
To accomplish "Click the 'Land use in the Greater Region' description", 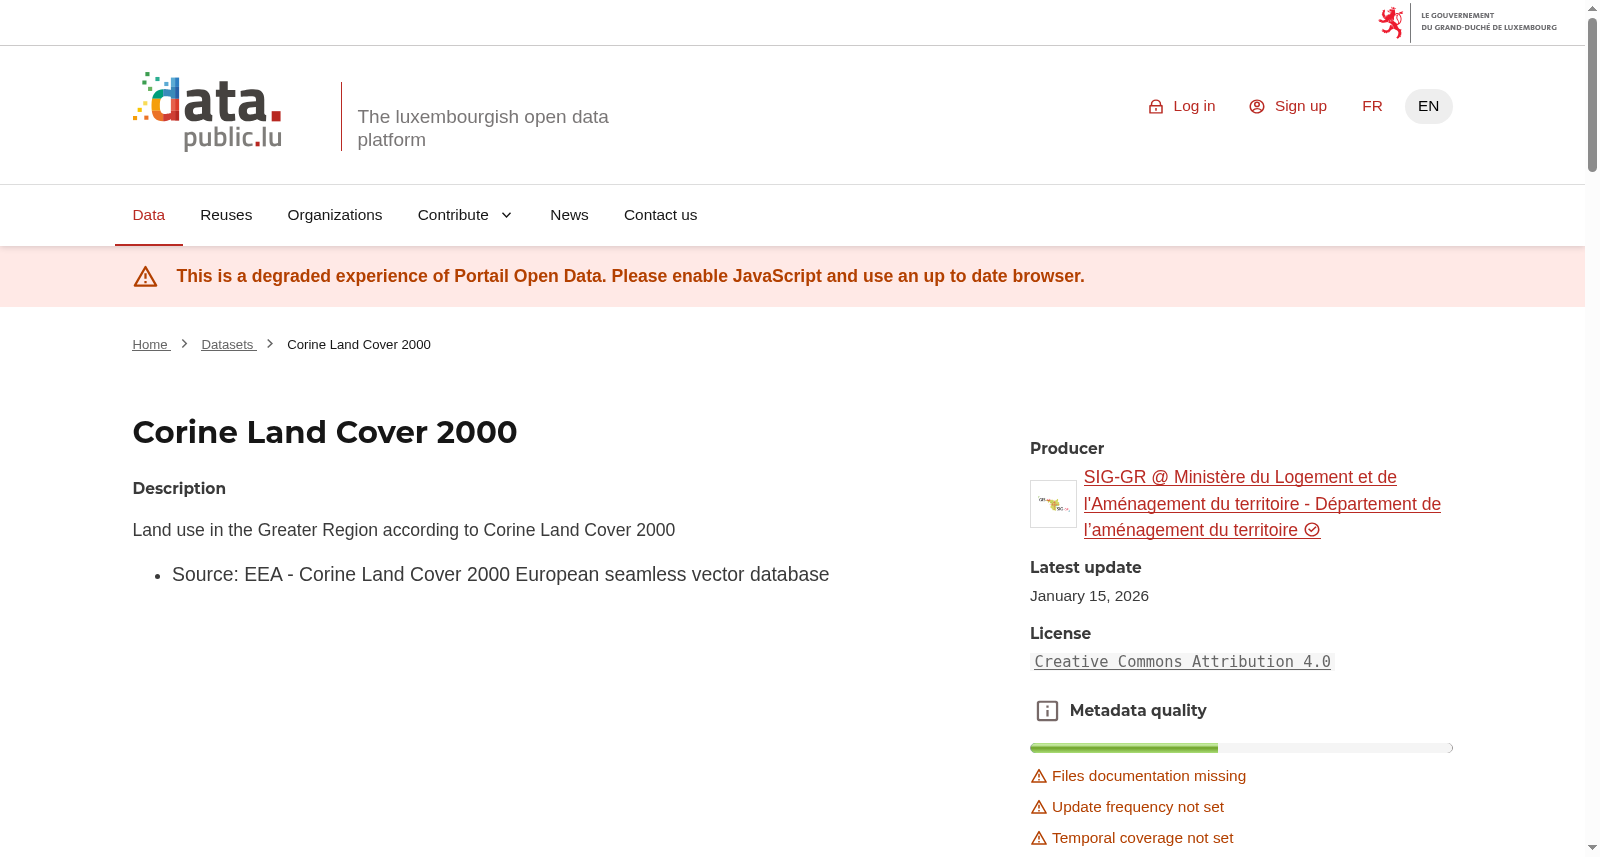I will coord(404,530).
